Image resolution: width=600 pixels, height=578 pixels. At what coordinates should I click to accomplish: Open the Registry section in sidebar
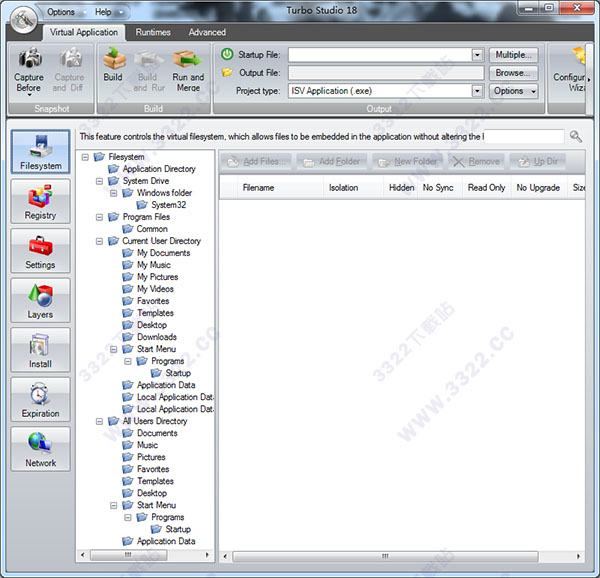[41, 201]
